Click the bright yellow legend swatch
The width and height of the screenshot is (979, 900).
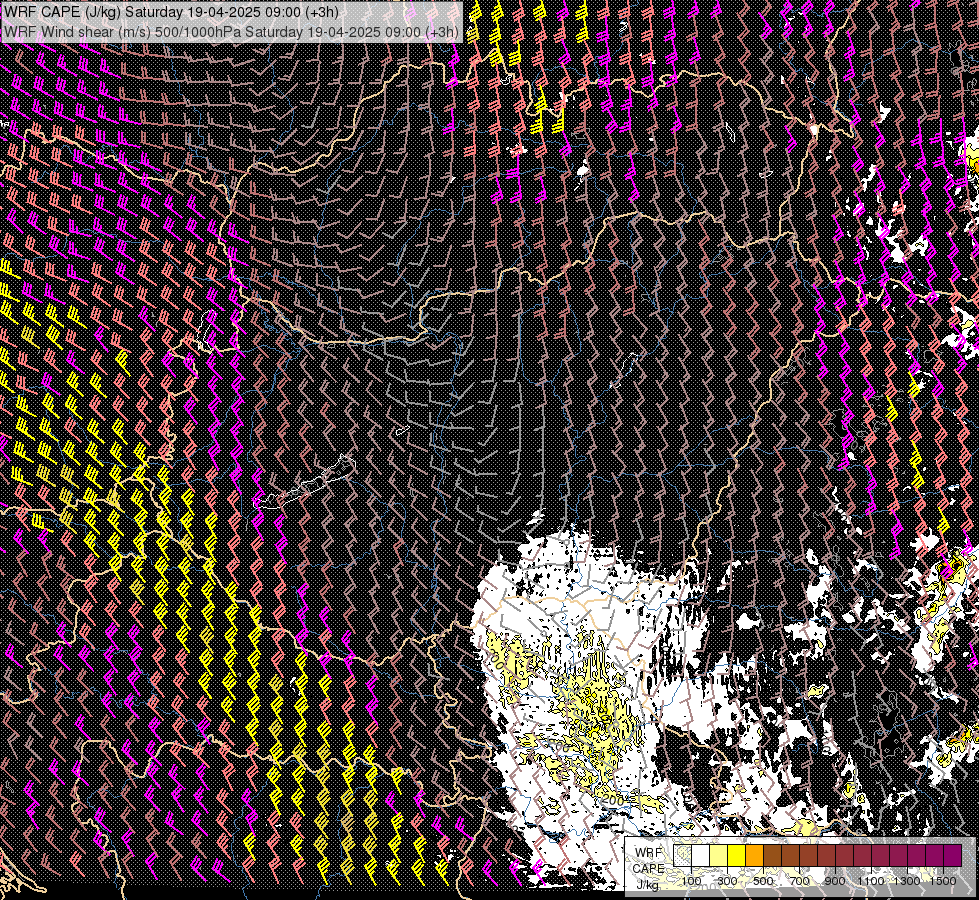pos(736,855)
